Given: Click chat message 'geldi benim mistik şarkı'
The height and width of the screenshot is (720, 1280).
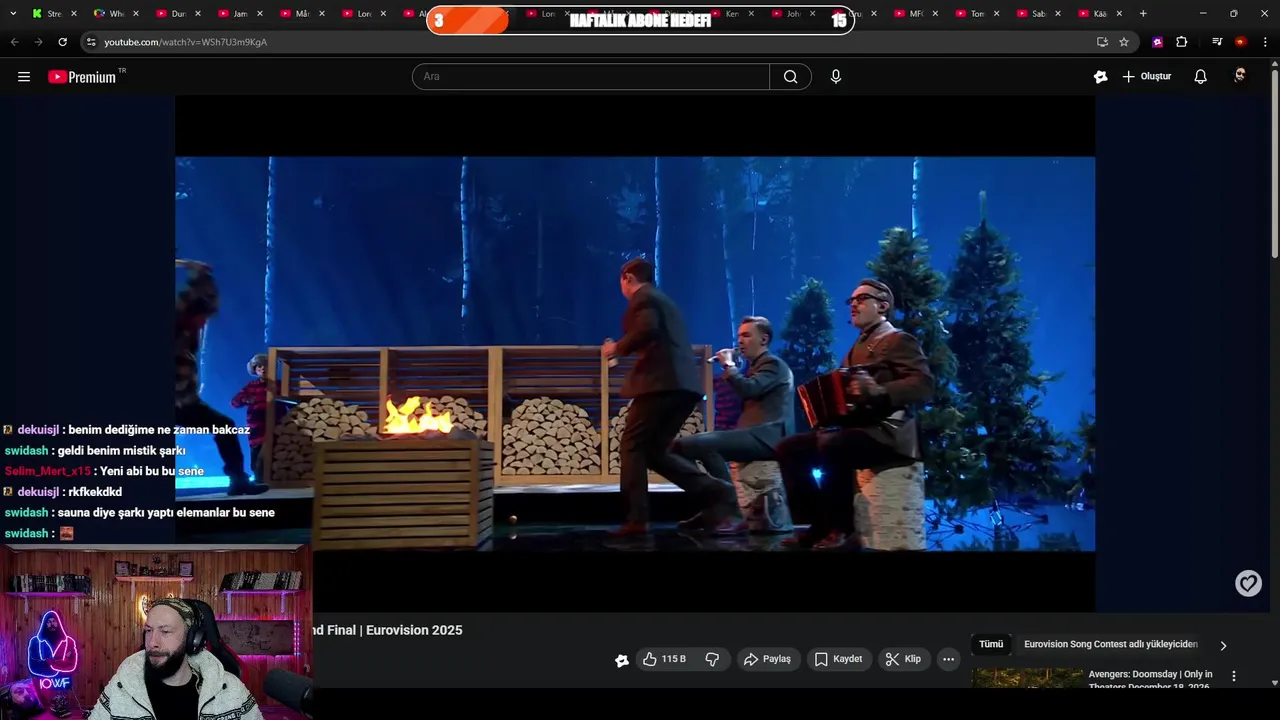Looking at the screenshot, I should tap(122, 451).
